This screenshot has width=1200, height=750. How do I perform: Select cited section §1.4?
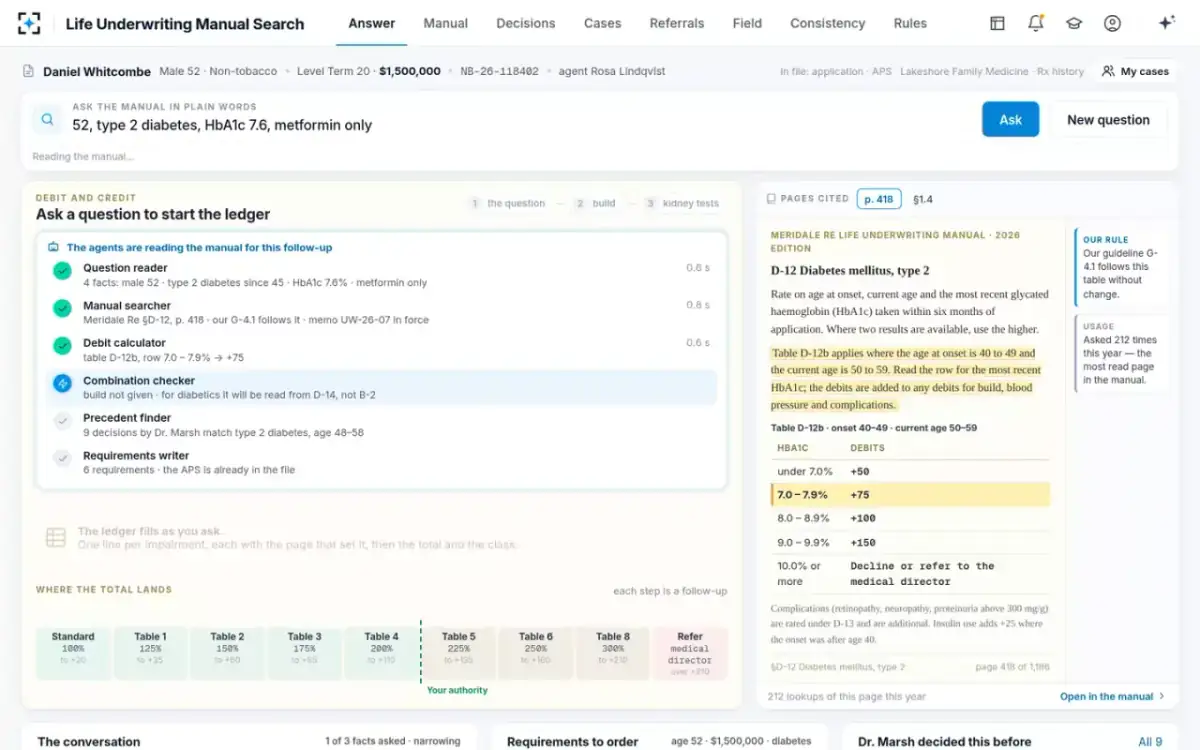point(923,199)
